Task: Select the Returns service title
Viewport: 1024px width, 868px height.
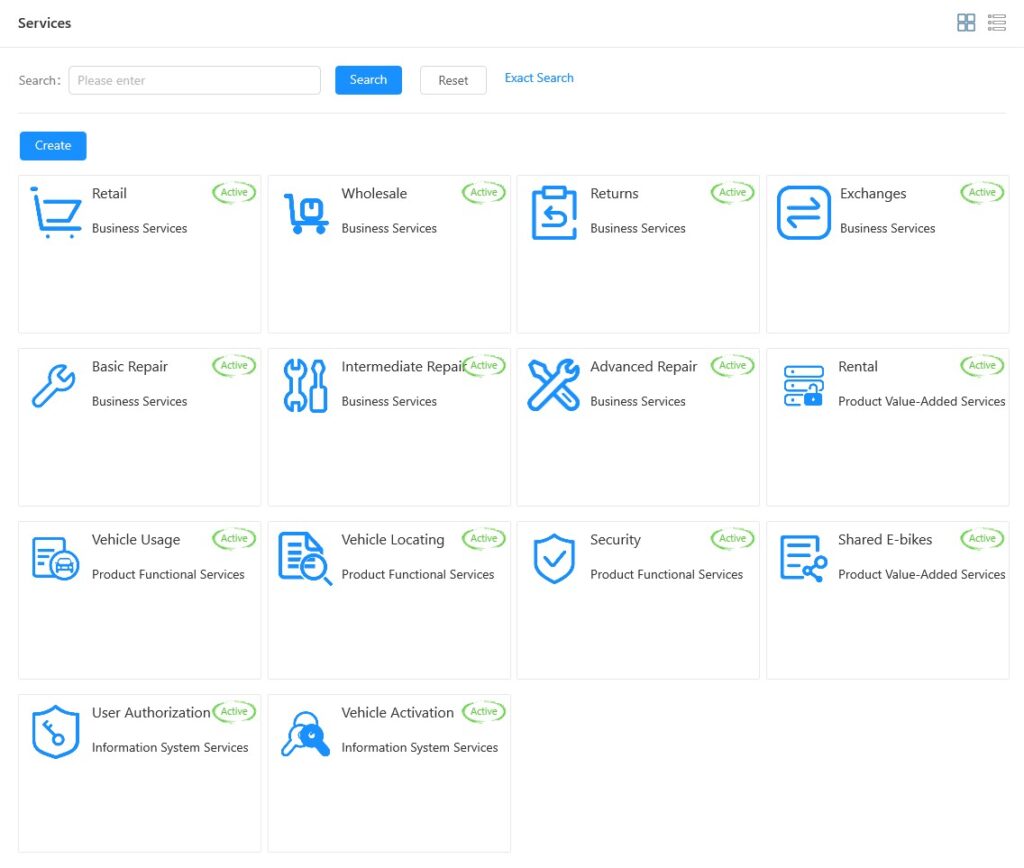Action: [x=615, y=193]
